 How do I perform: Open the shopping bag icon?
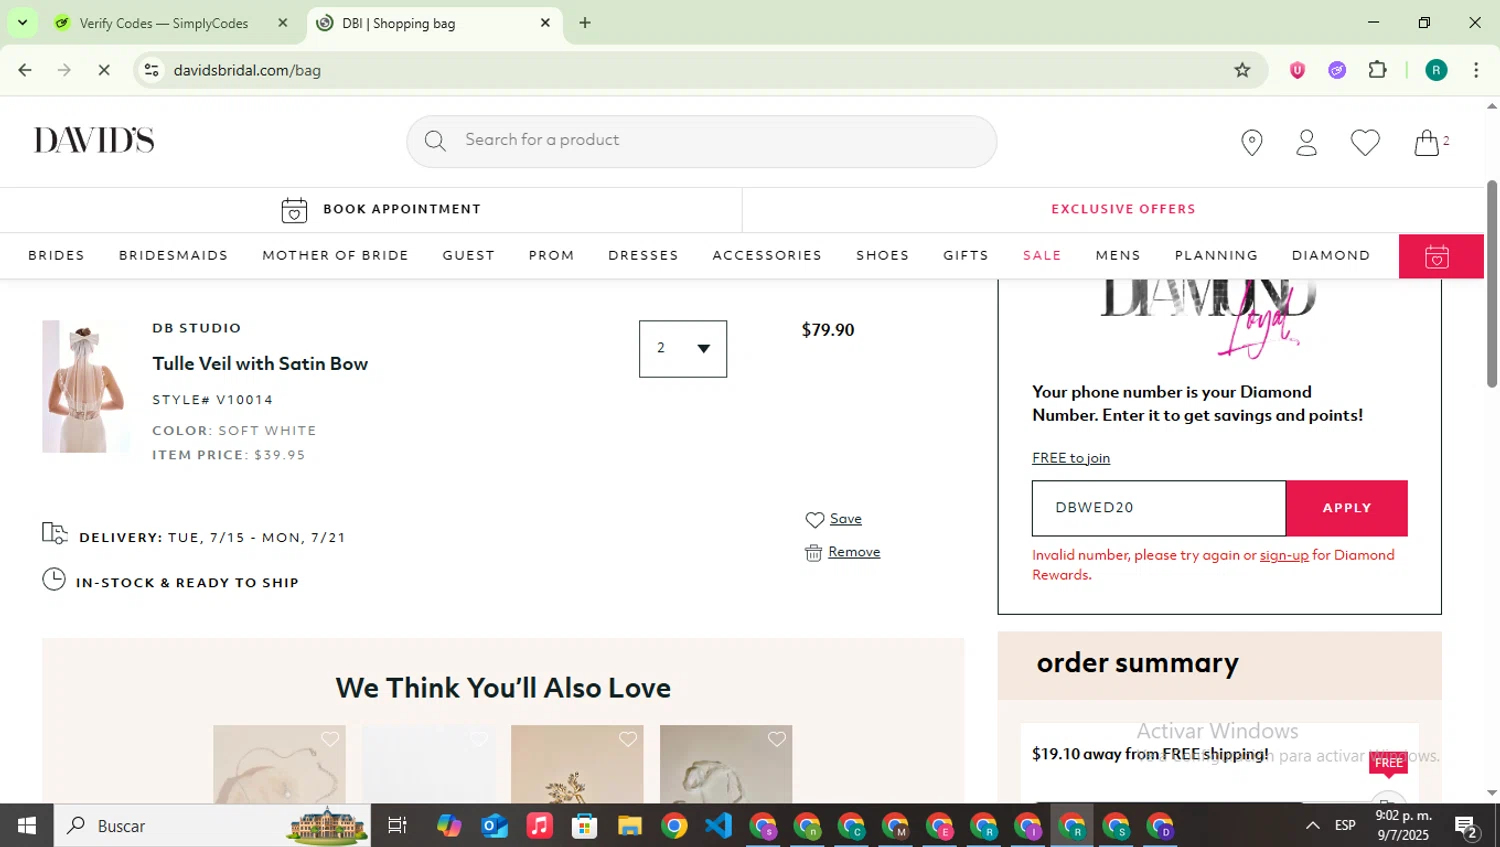[x=1427, y=143]
